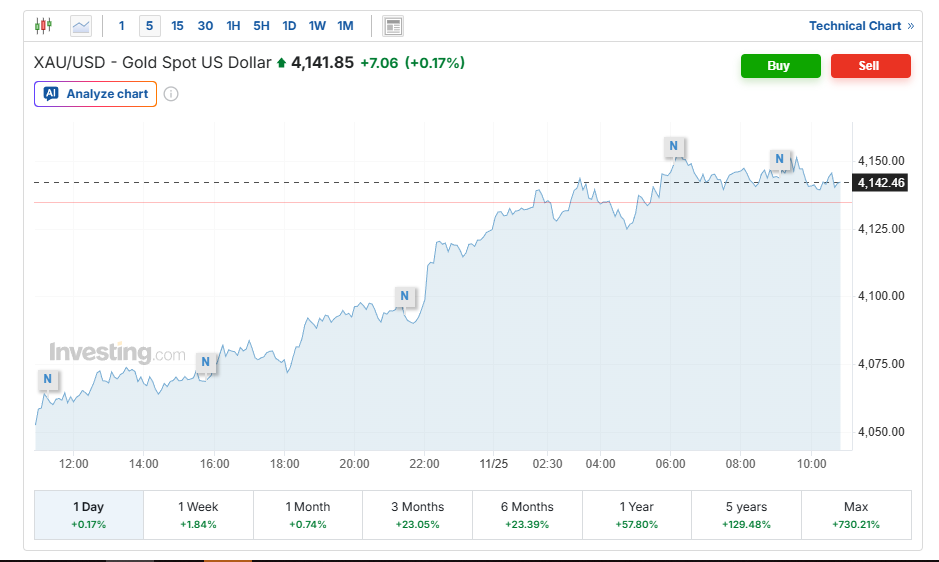
Task: Select the 1 minute interval
Action: tap(122, 26)
